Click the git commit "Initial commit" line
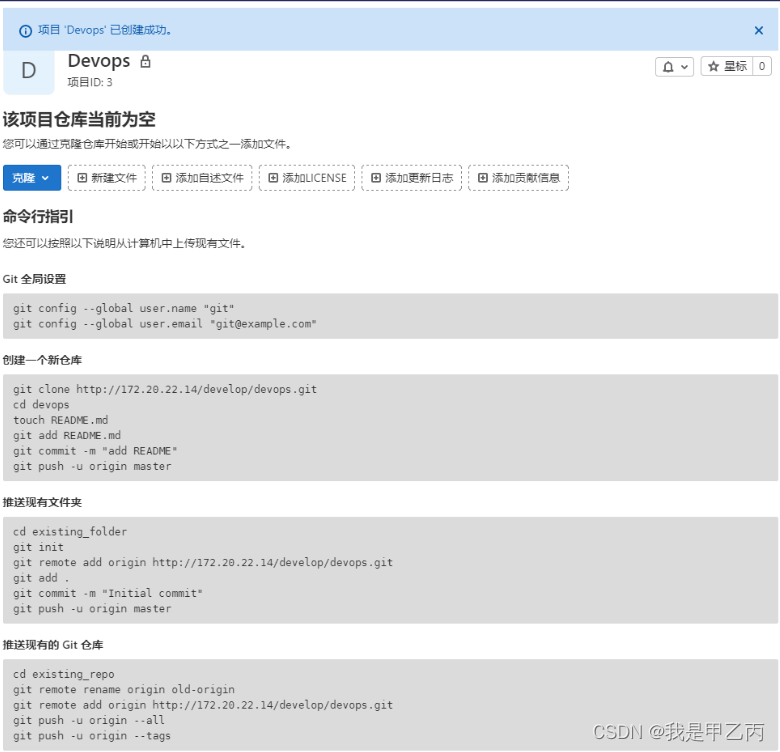 [108, 593]
